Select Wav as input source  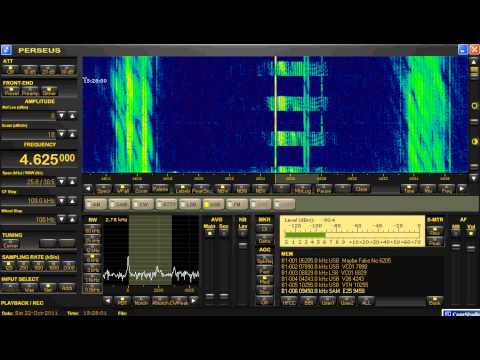click(x=29, y=288)
